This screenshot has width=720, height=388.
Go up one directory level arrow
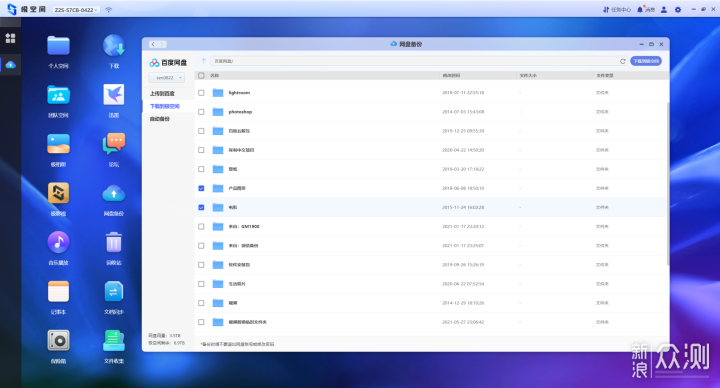[203, 61]
